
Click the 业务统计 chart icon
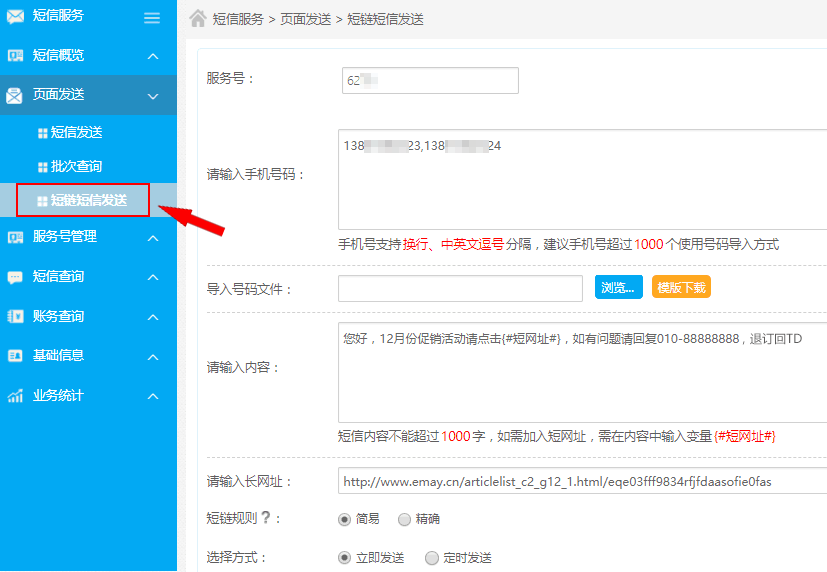coord(15,395)
